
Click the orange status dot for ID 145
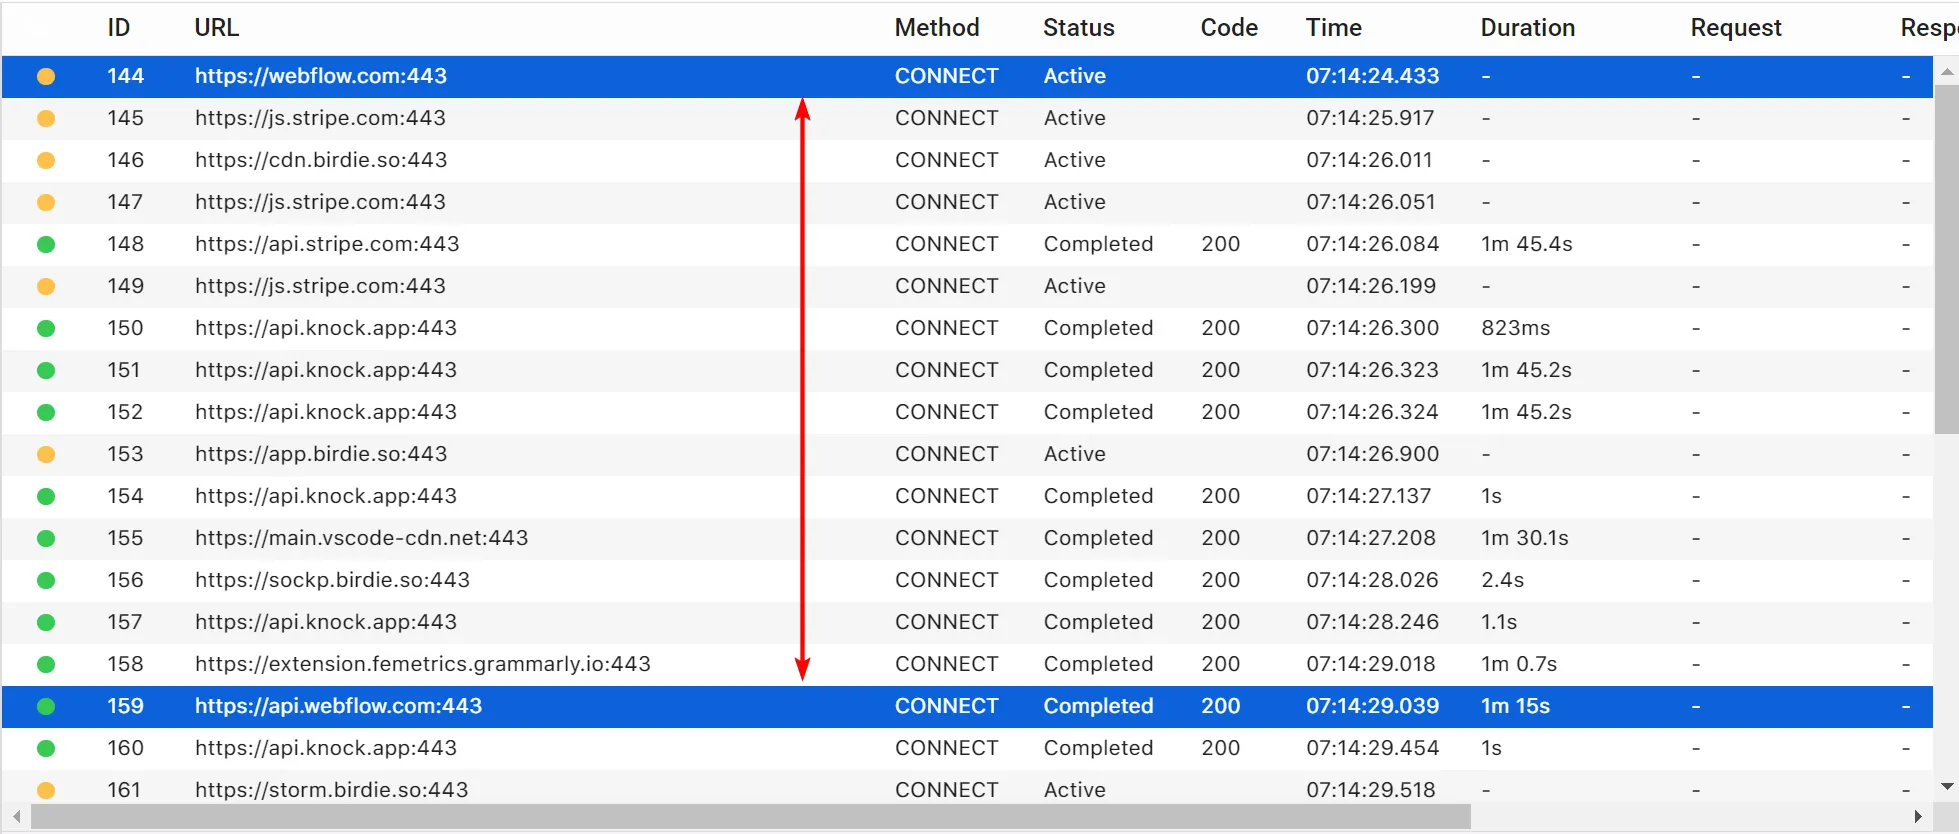46,118
